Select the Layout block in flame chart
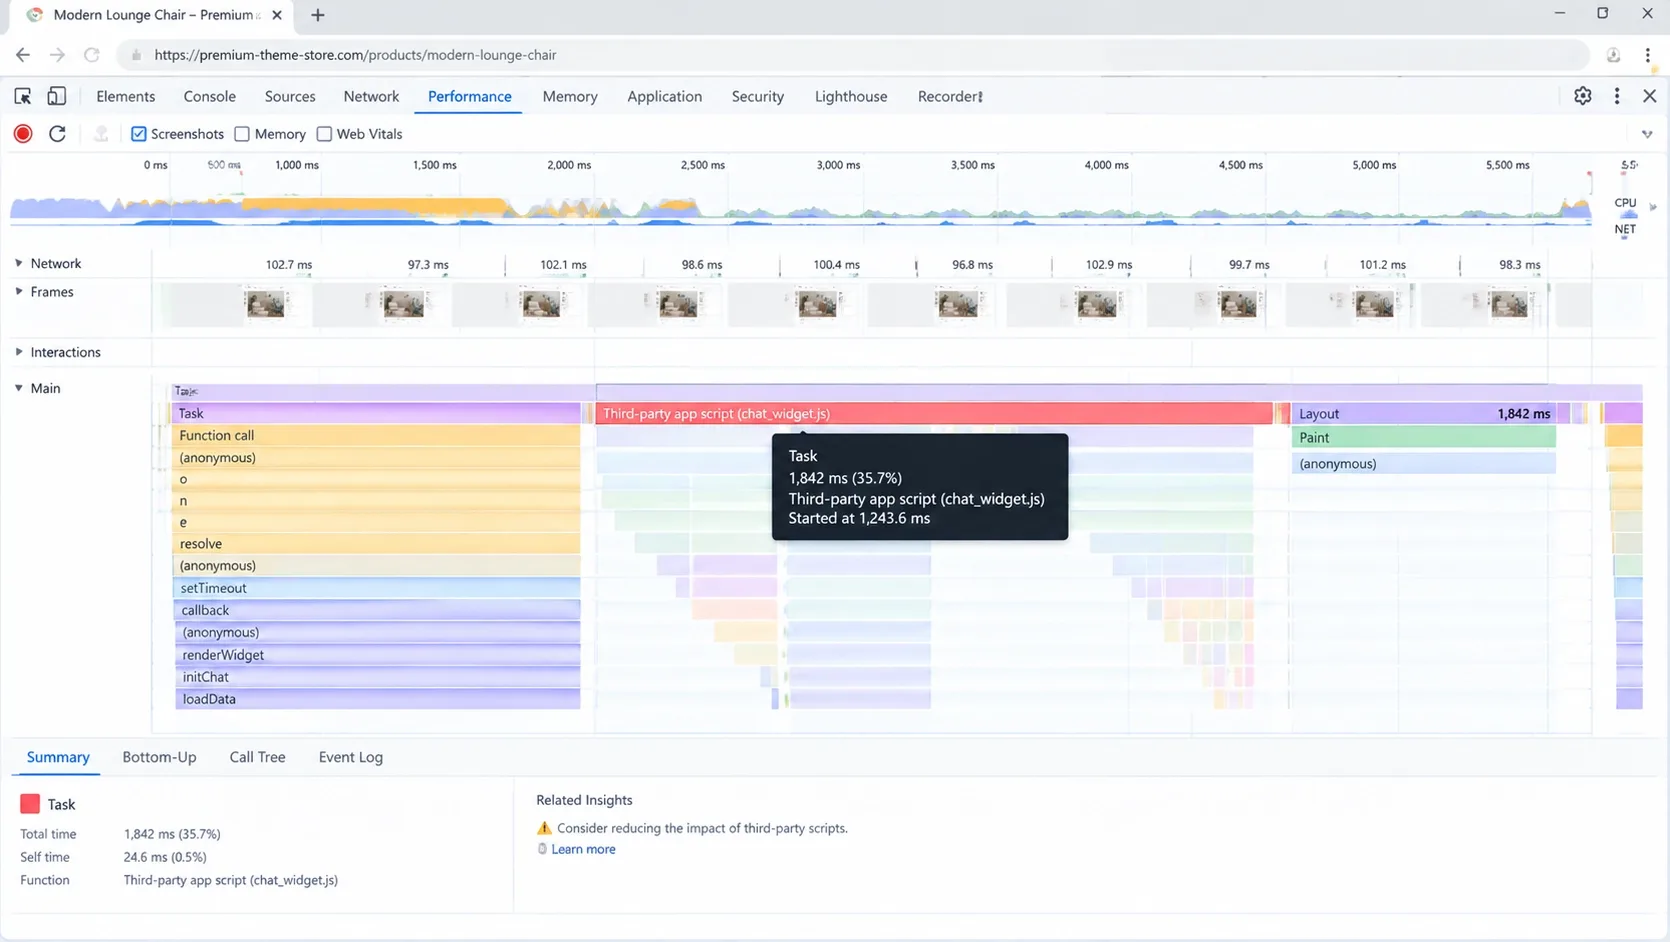The width and height of the screenshot is (1670, 942). [x=1424, y=413]
